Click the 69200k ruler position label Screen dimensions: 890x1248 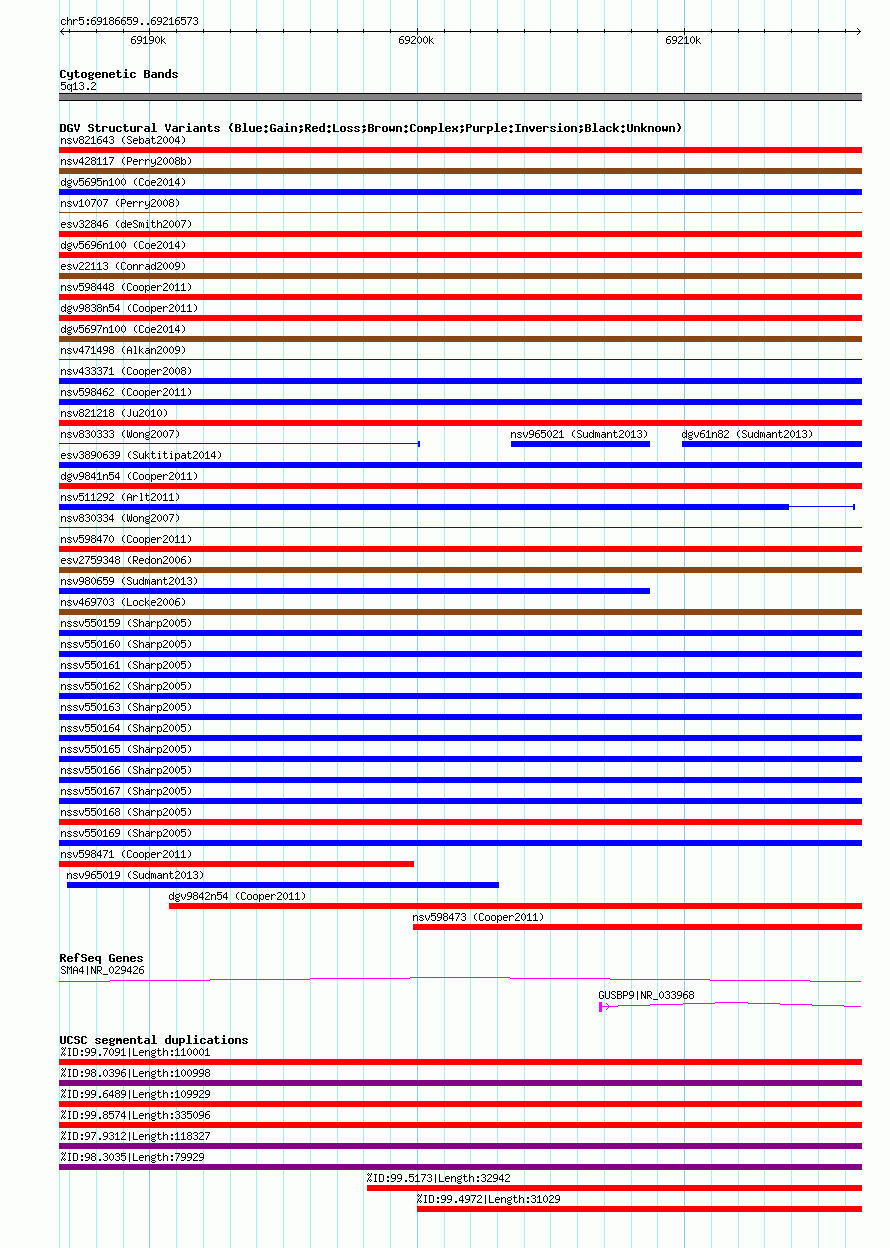[x=415, y=40]
